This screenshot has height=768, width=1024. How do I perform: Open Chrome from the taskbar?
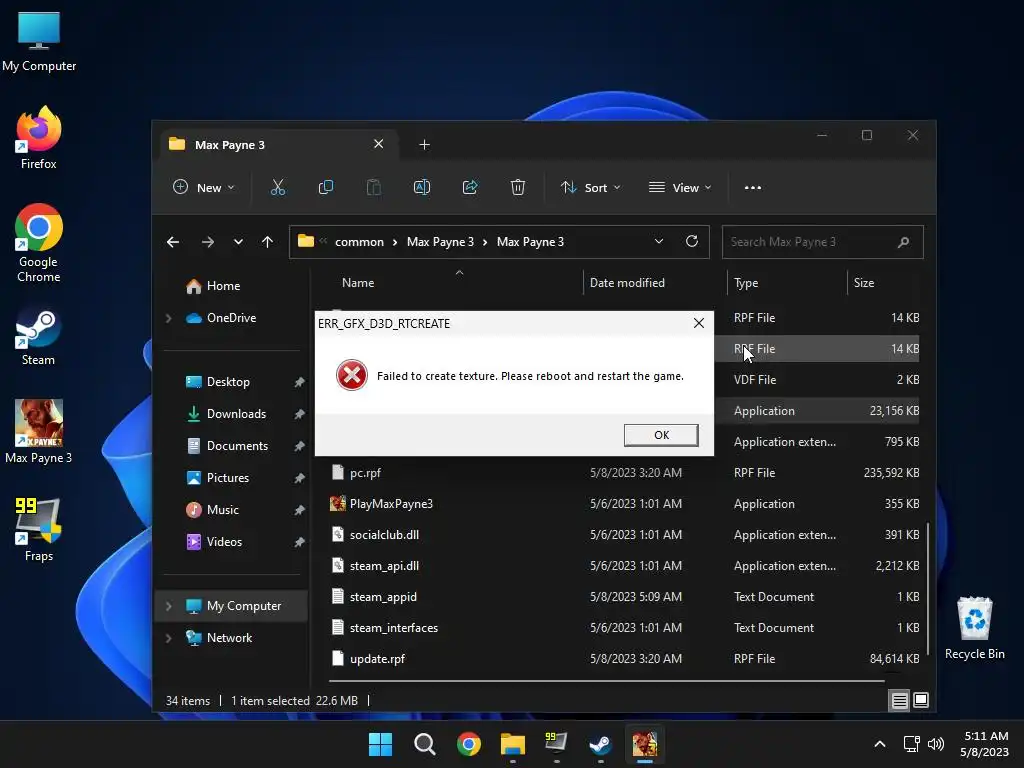tap(469, 744)
